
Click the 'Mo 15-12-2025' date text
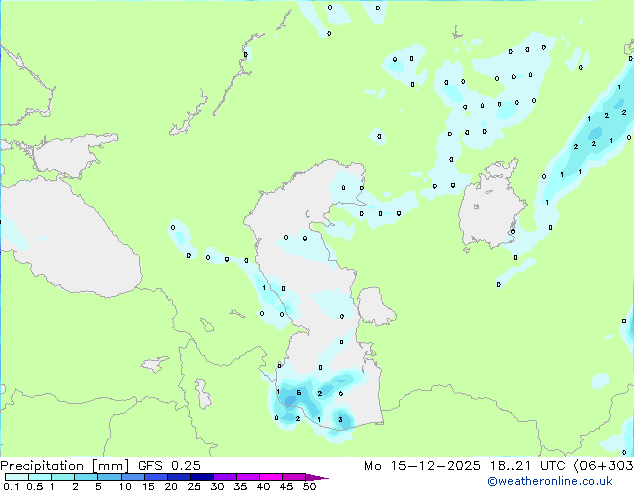click(423, 466)
